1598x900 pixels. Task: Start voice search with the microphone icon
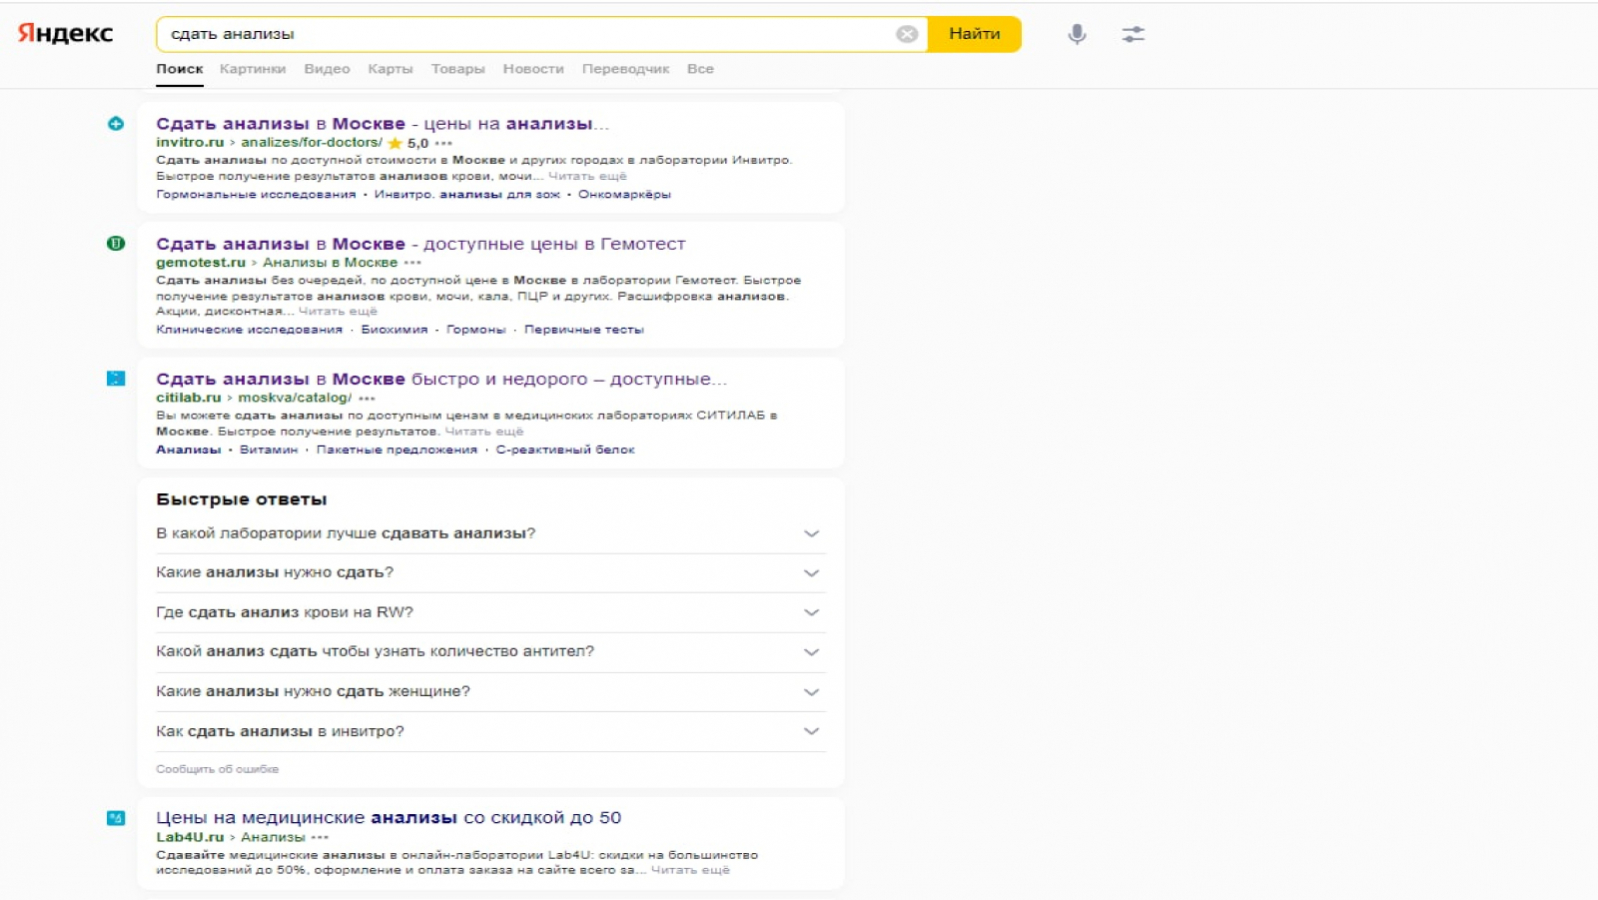point(1076,34)
